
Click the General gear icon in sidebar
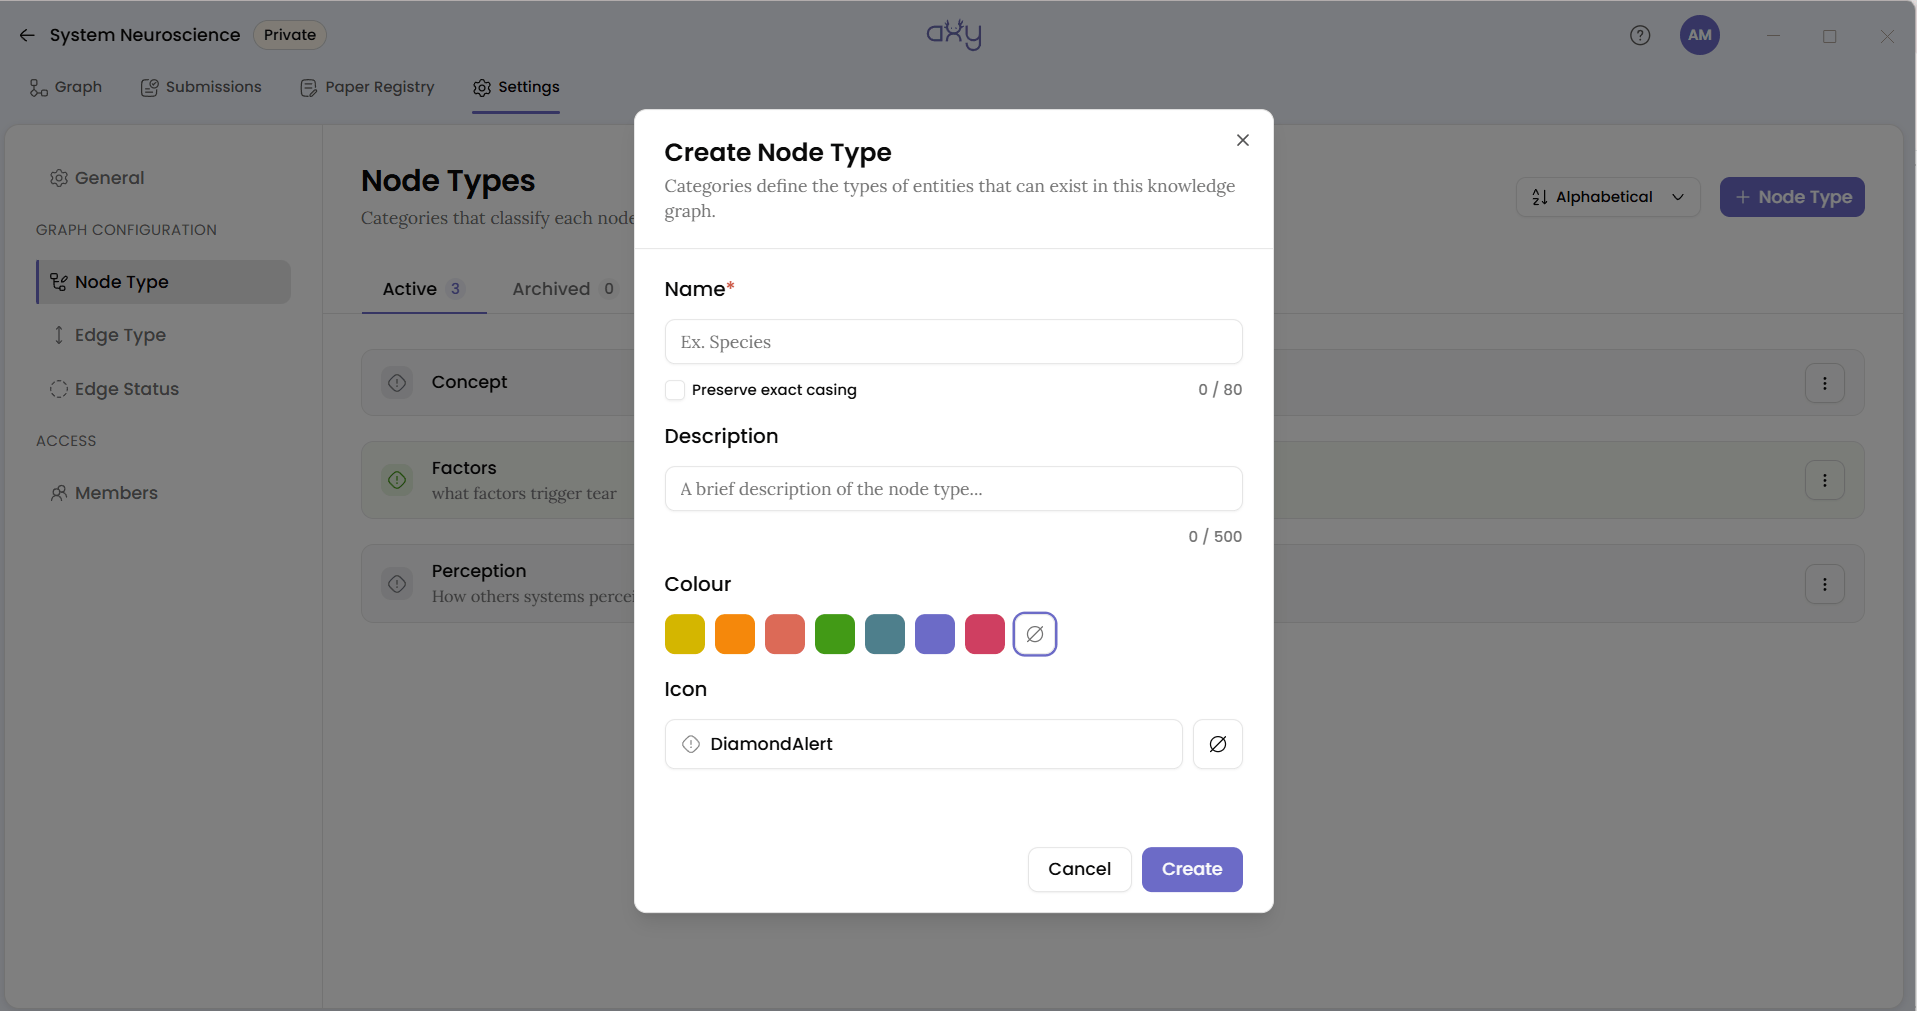click(x=59, y=178)
